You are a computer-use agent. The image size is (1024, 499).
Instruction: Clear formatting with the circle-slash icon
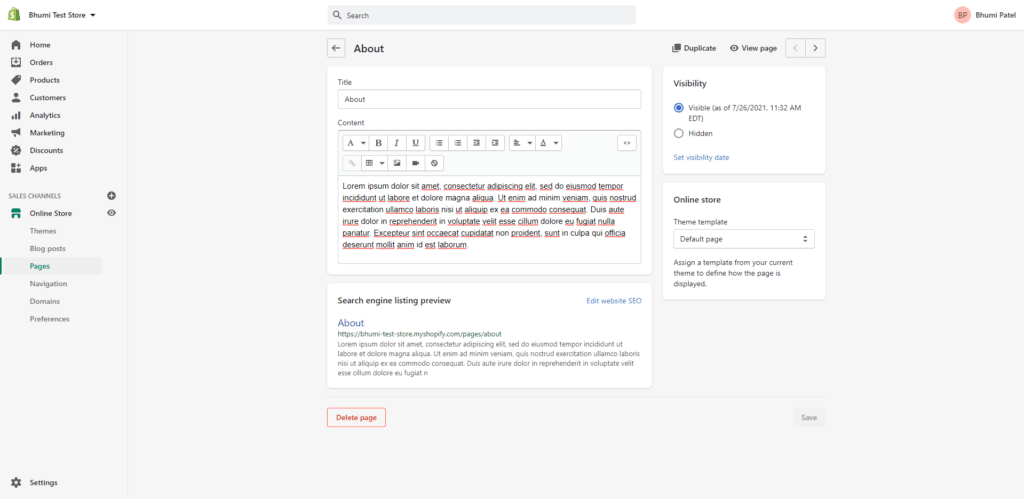tap(433, 163)
